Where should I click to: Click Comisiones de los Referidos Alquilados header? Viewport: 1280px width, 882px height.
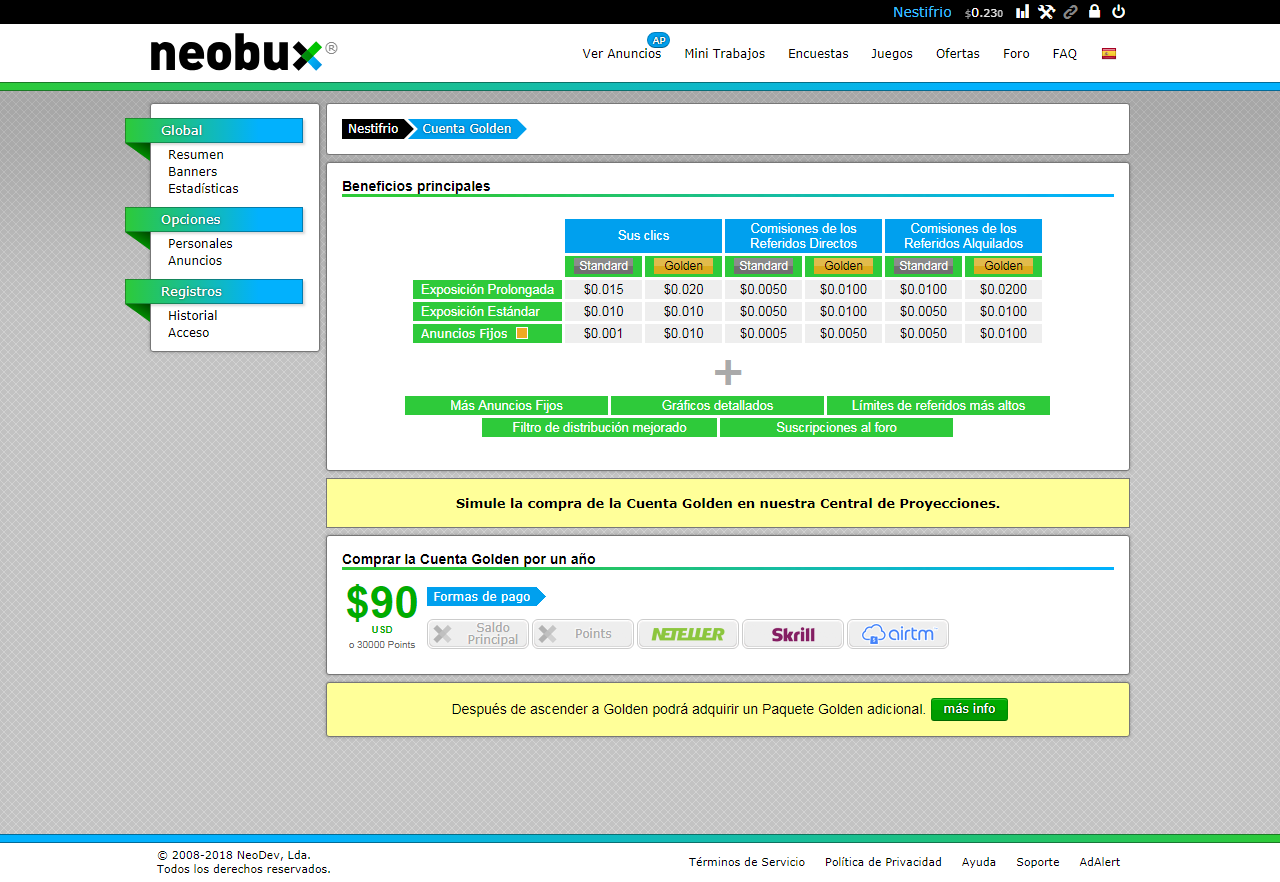963,236
